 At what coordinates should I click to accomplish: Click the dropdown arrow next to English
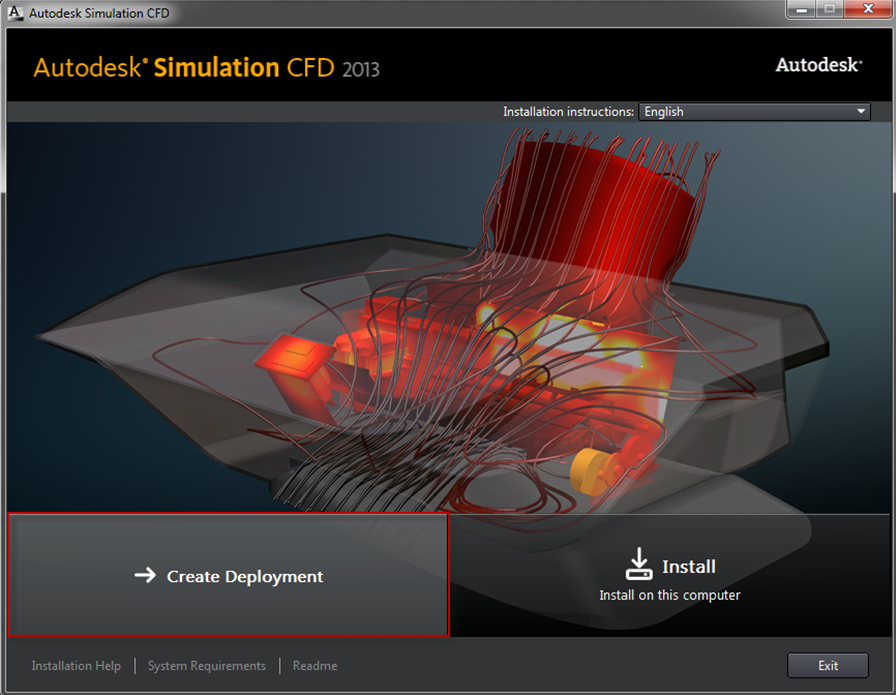(x=861, y=112)
